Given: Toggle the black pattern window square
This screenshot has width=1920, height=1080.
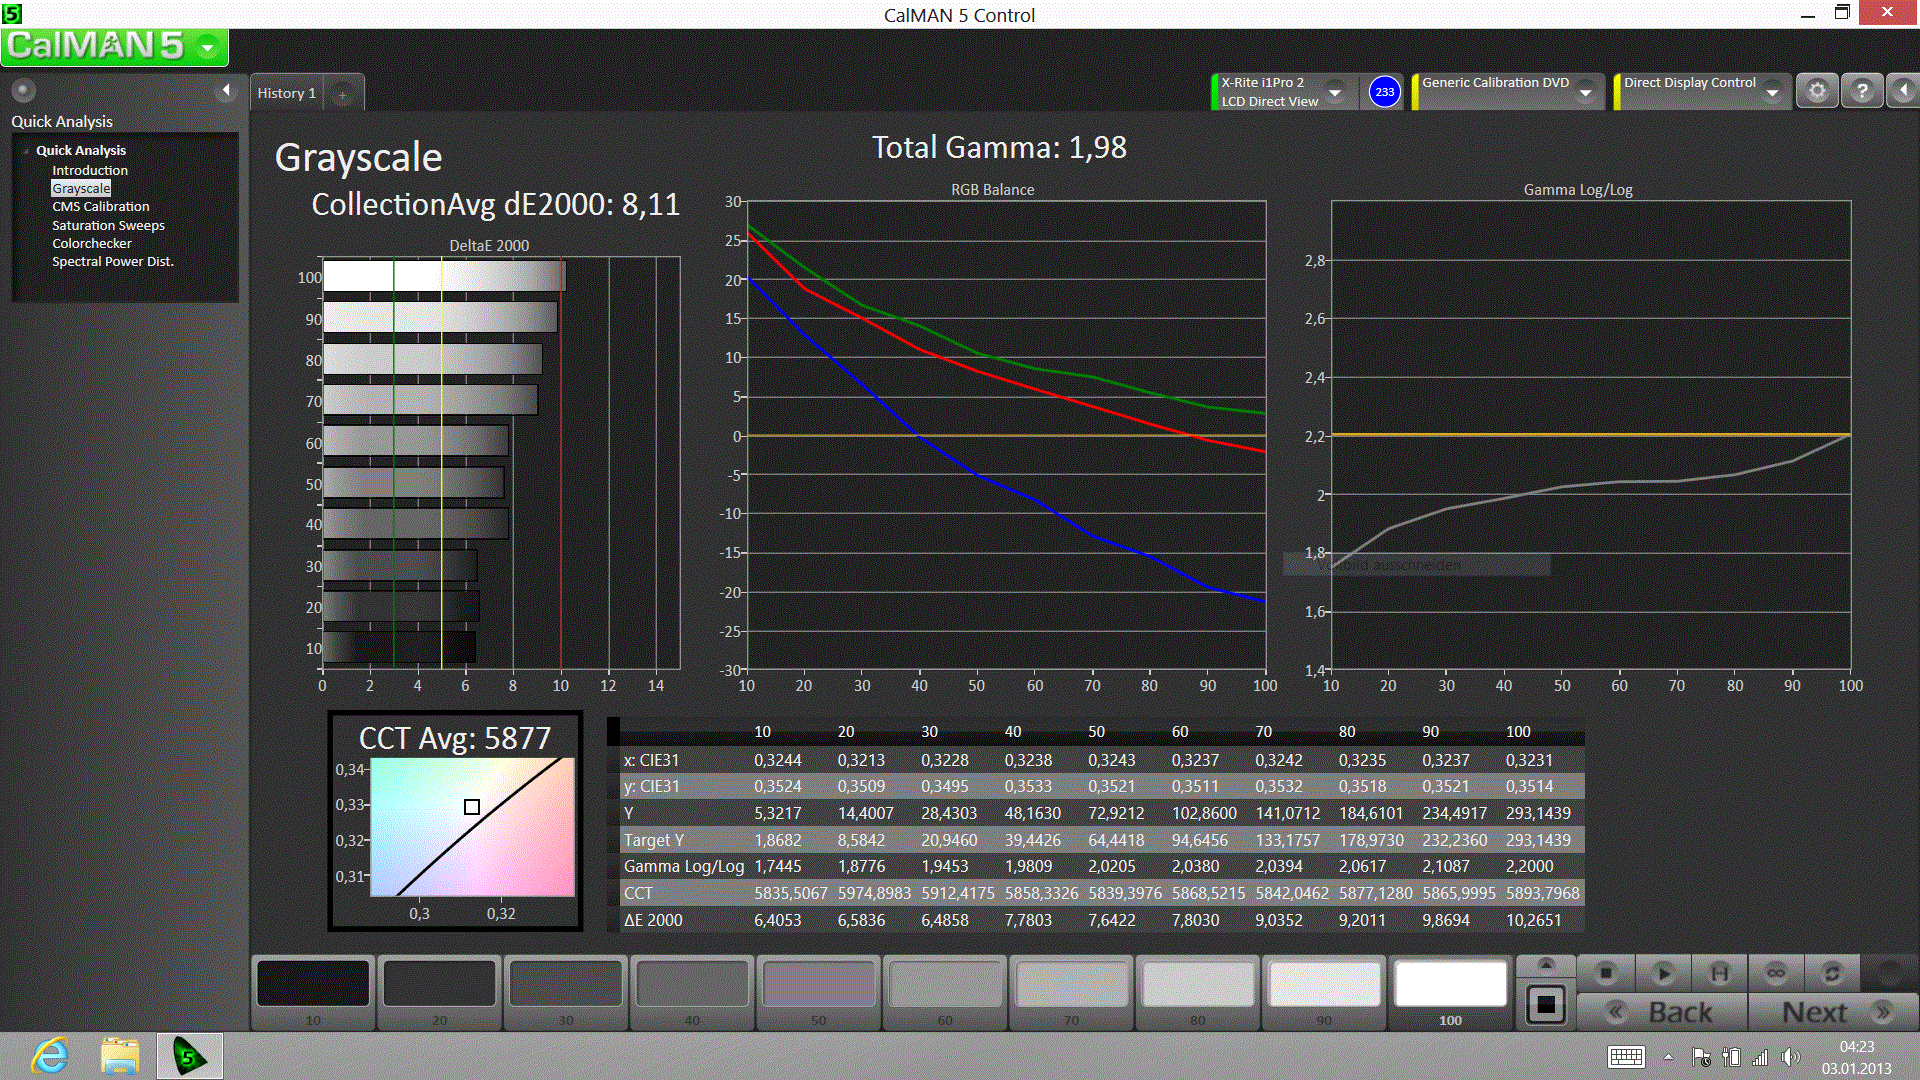Looking at the screenshot, I should pyautogui.click(x=1545, y=1004).
